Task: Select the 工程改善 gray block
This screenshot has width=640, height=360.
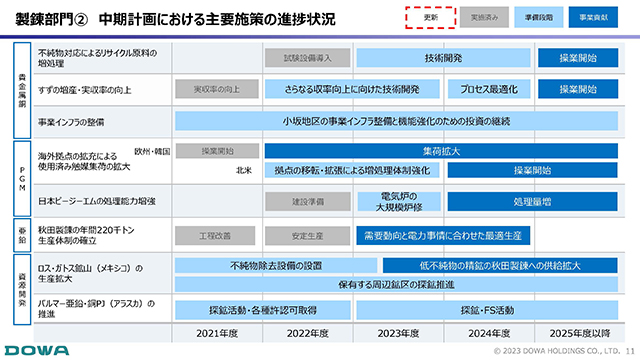Action: (215, 236)
